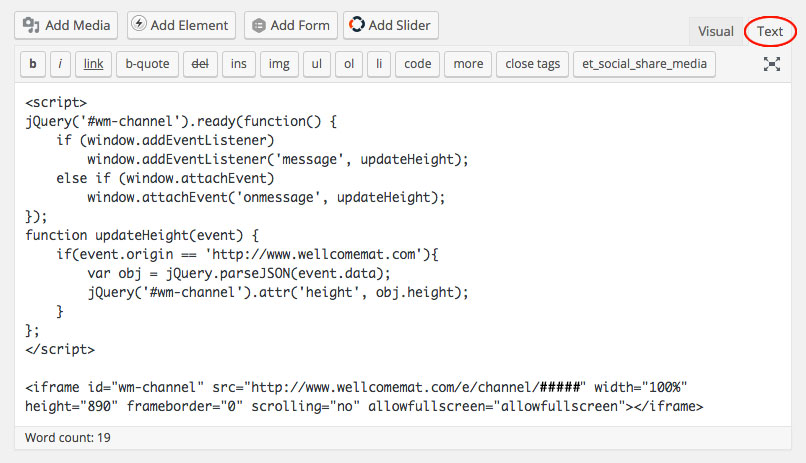
Task: Insert bold tag with b button
Action: click(33, 64)
